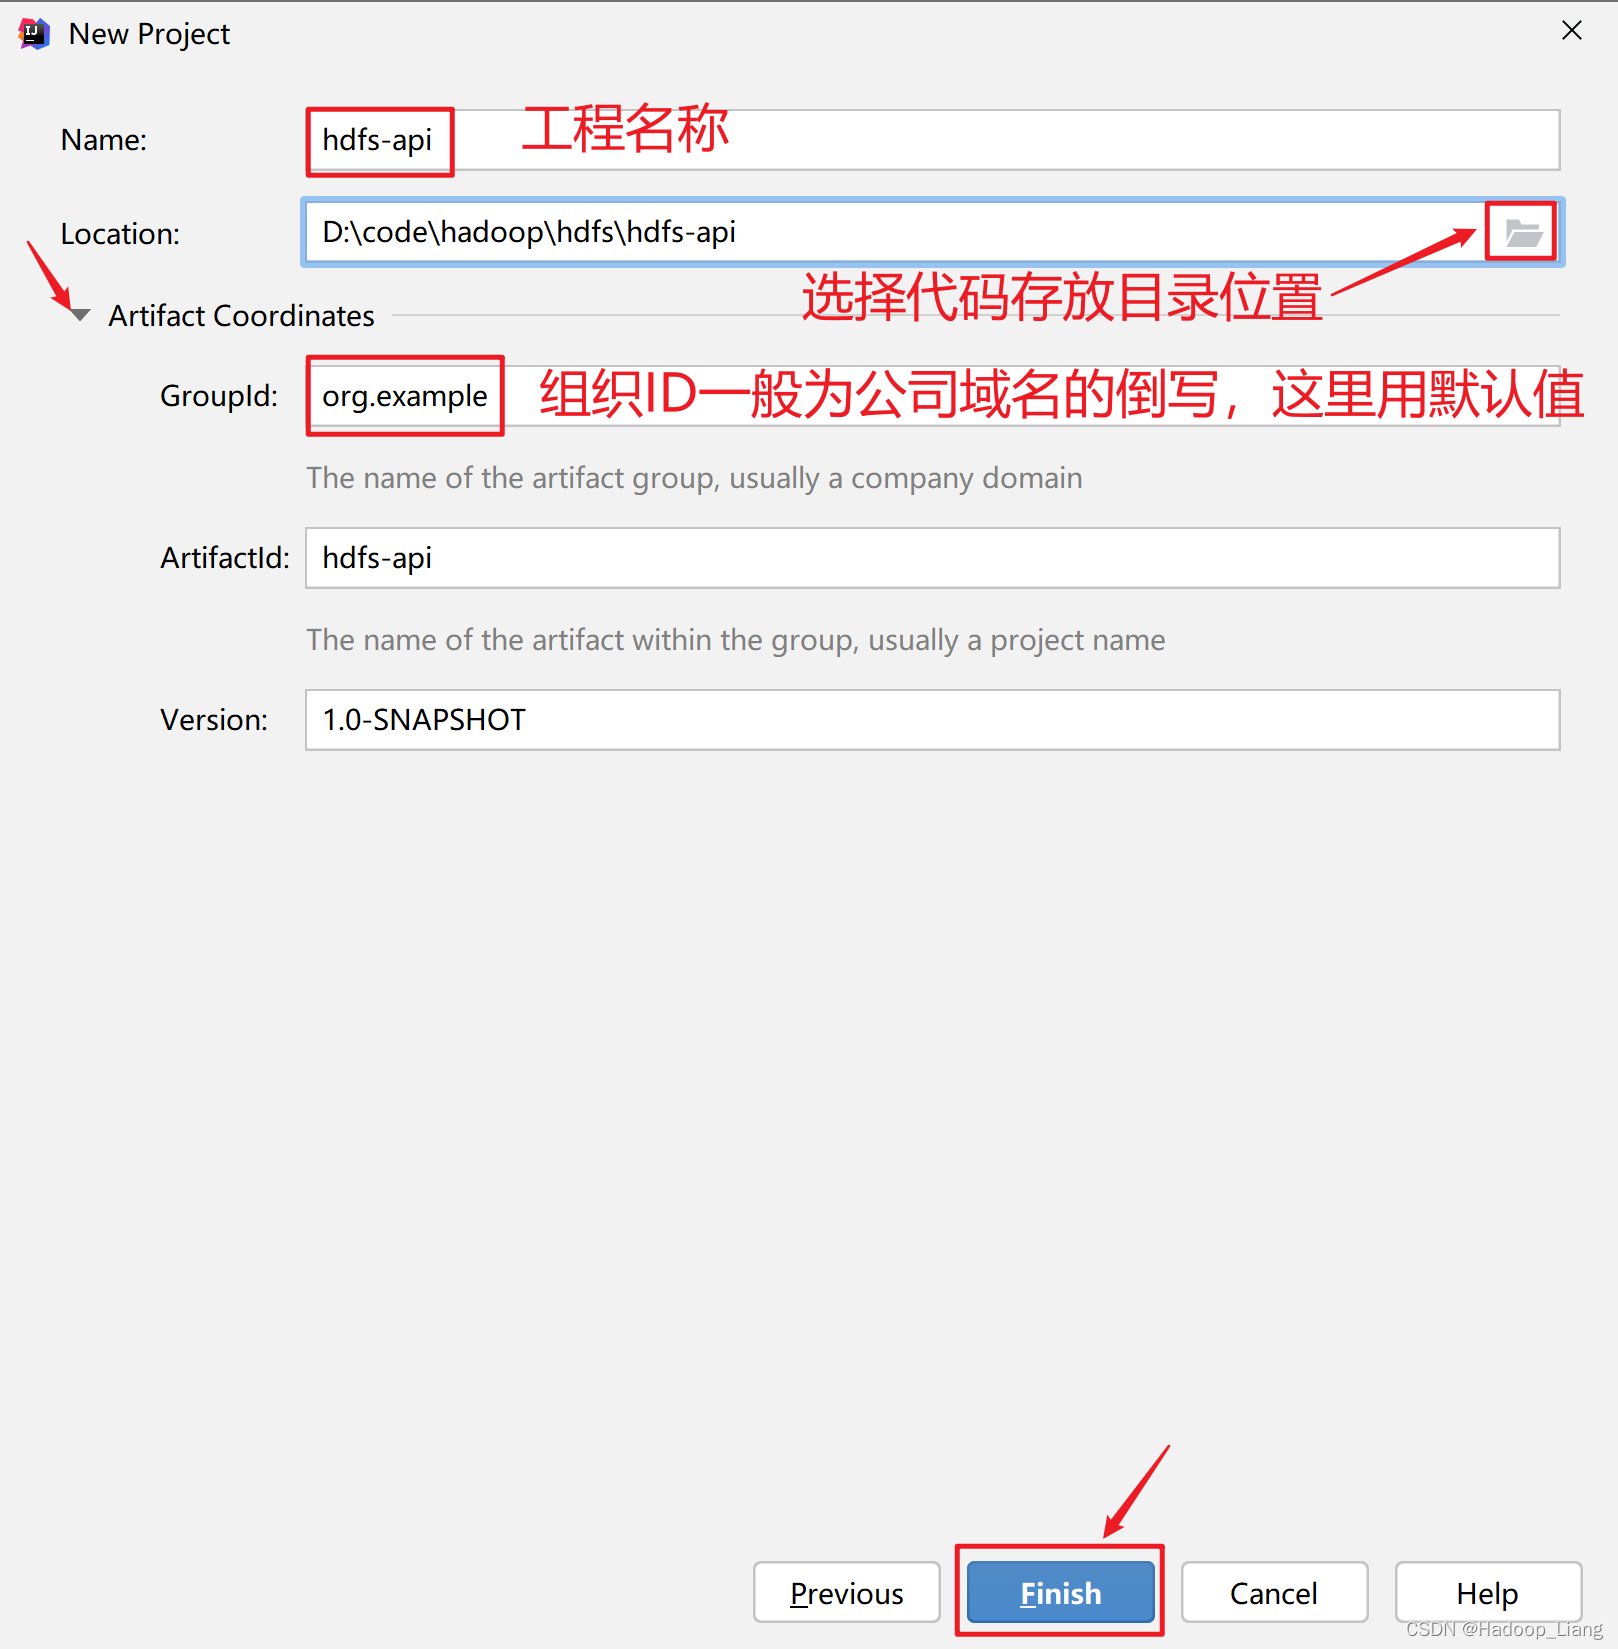Screen dimensions: 1618x1649
Task: Cancel the New Project dialog
Action: pyautogui.click(x=1274, y=1592)
